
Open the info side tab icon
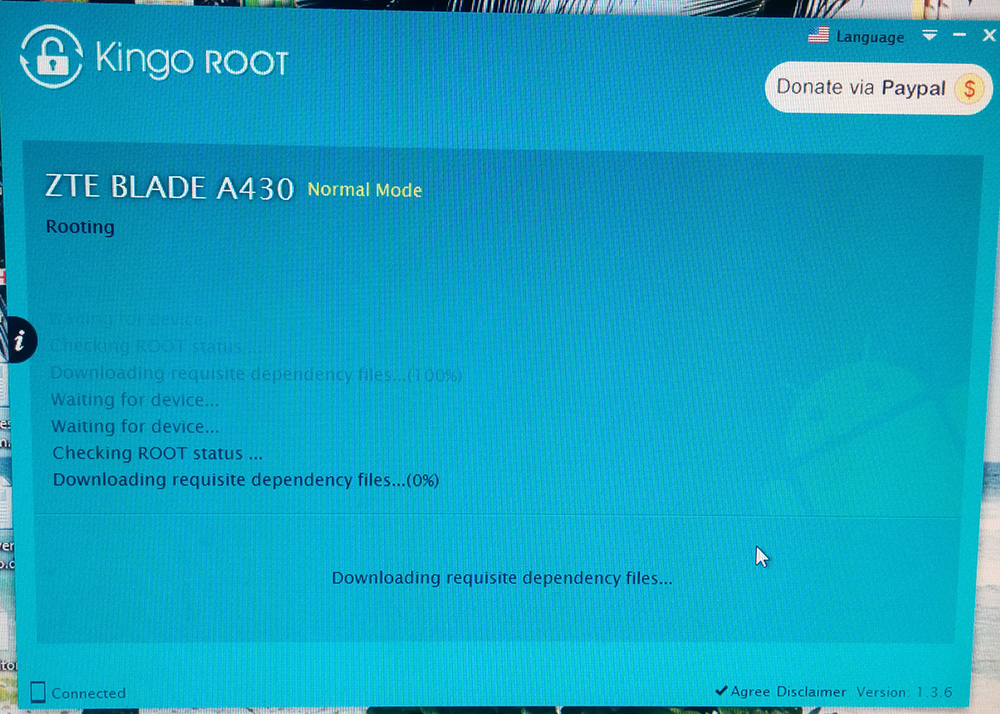20,340
